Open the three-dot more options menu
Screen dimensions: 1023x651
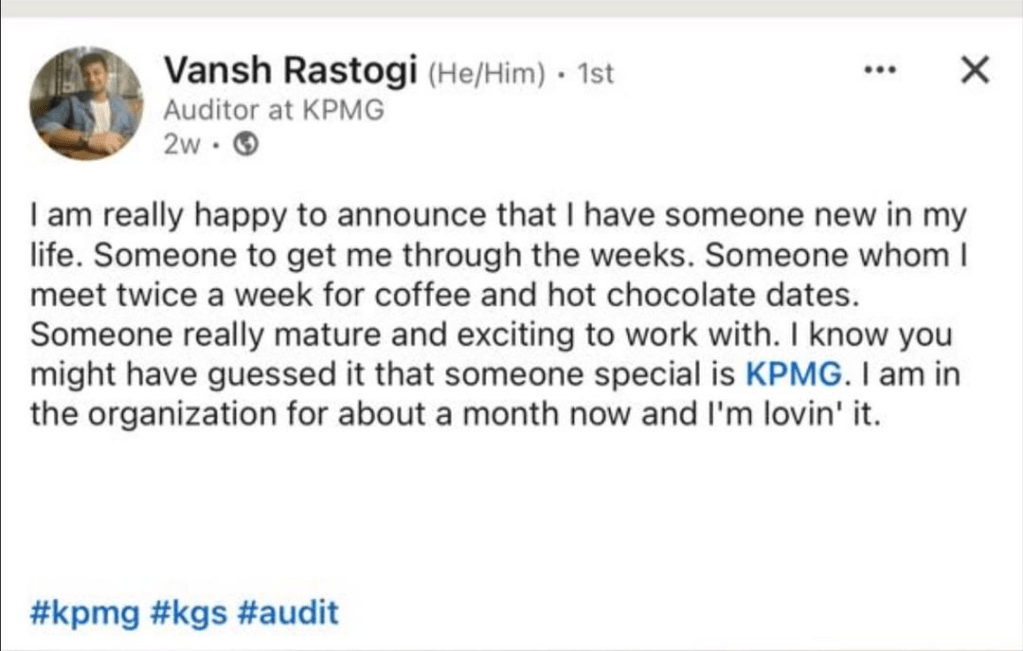pos(881,72)
